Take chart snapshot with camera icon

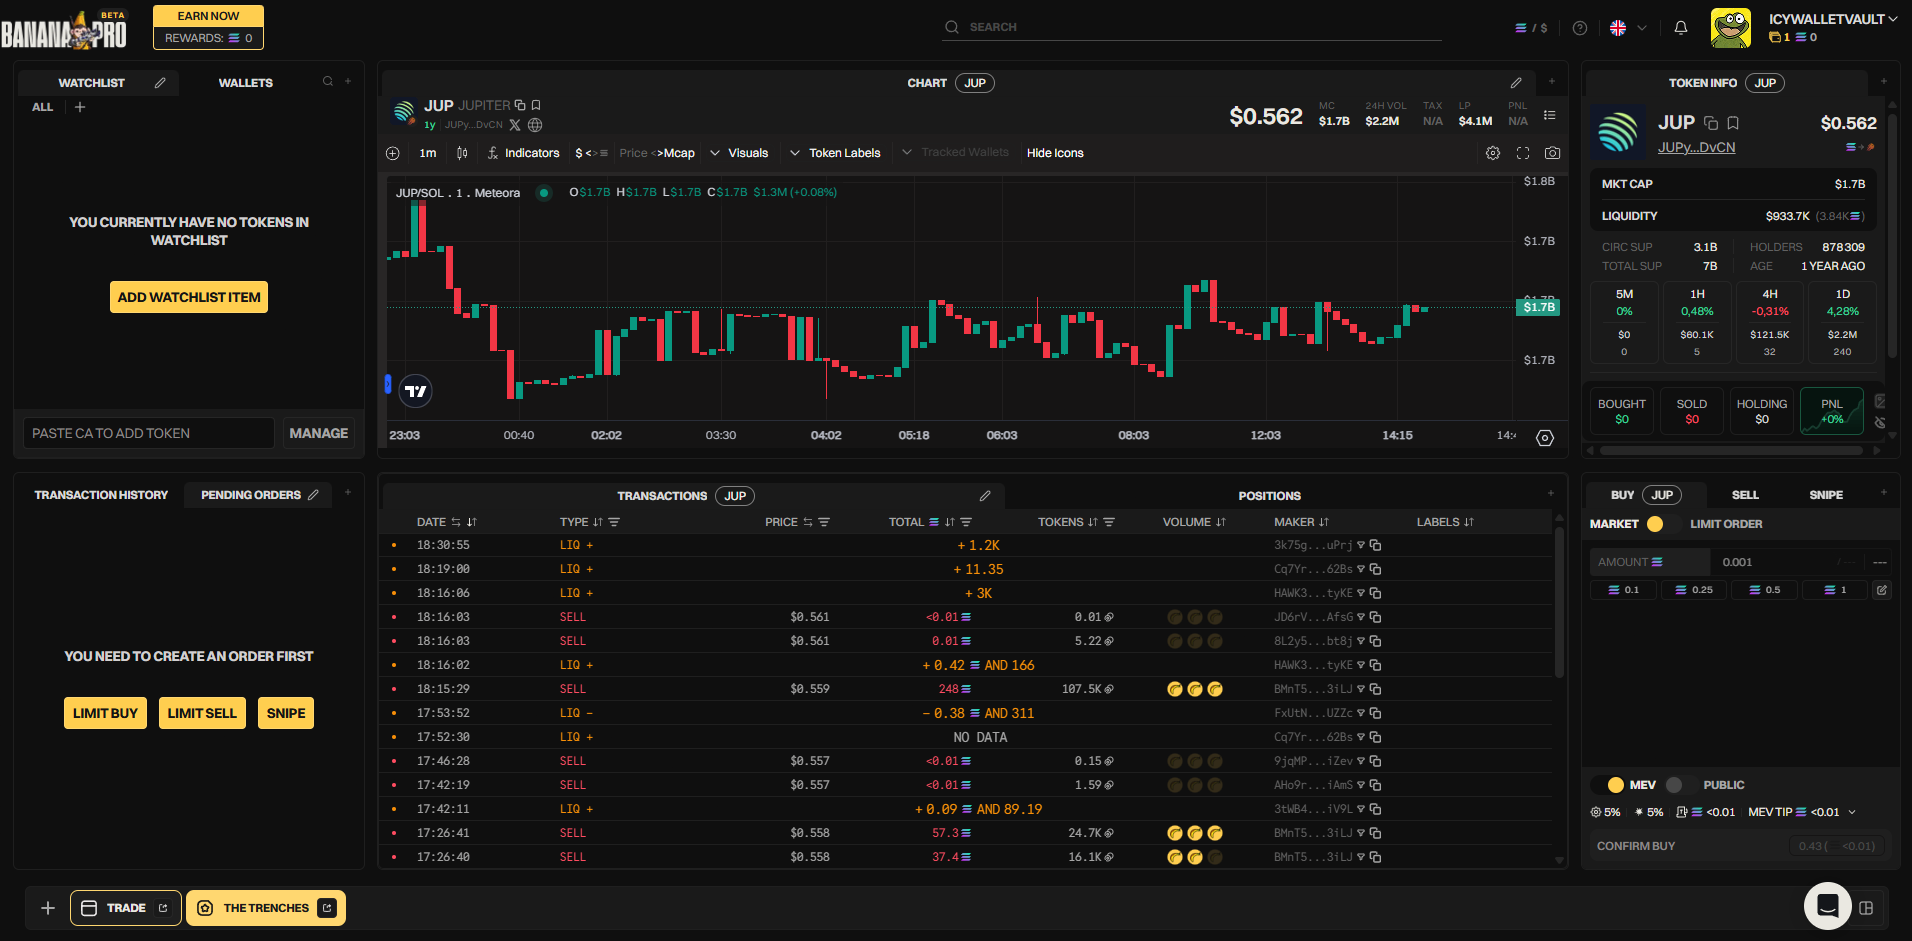[1552, 153]
